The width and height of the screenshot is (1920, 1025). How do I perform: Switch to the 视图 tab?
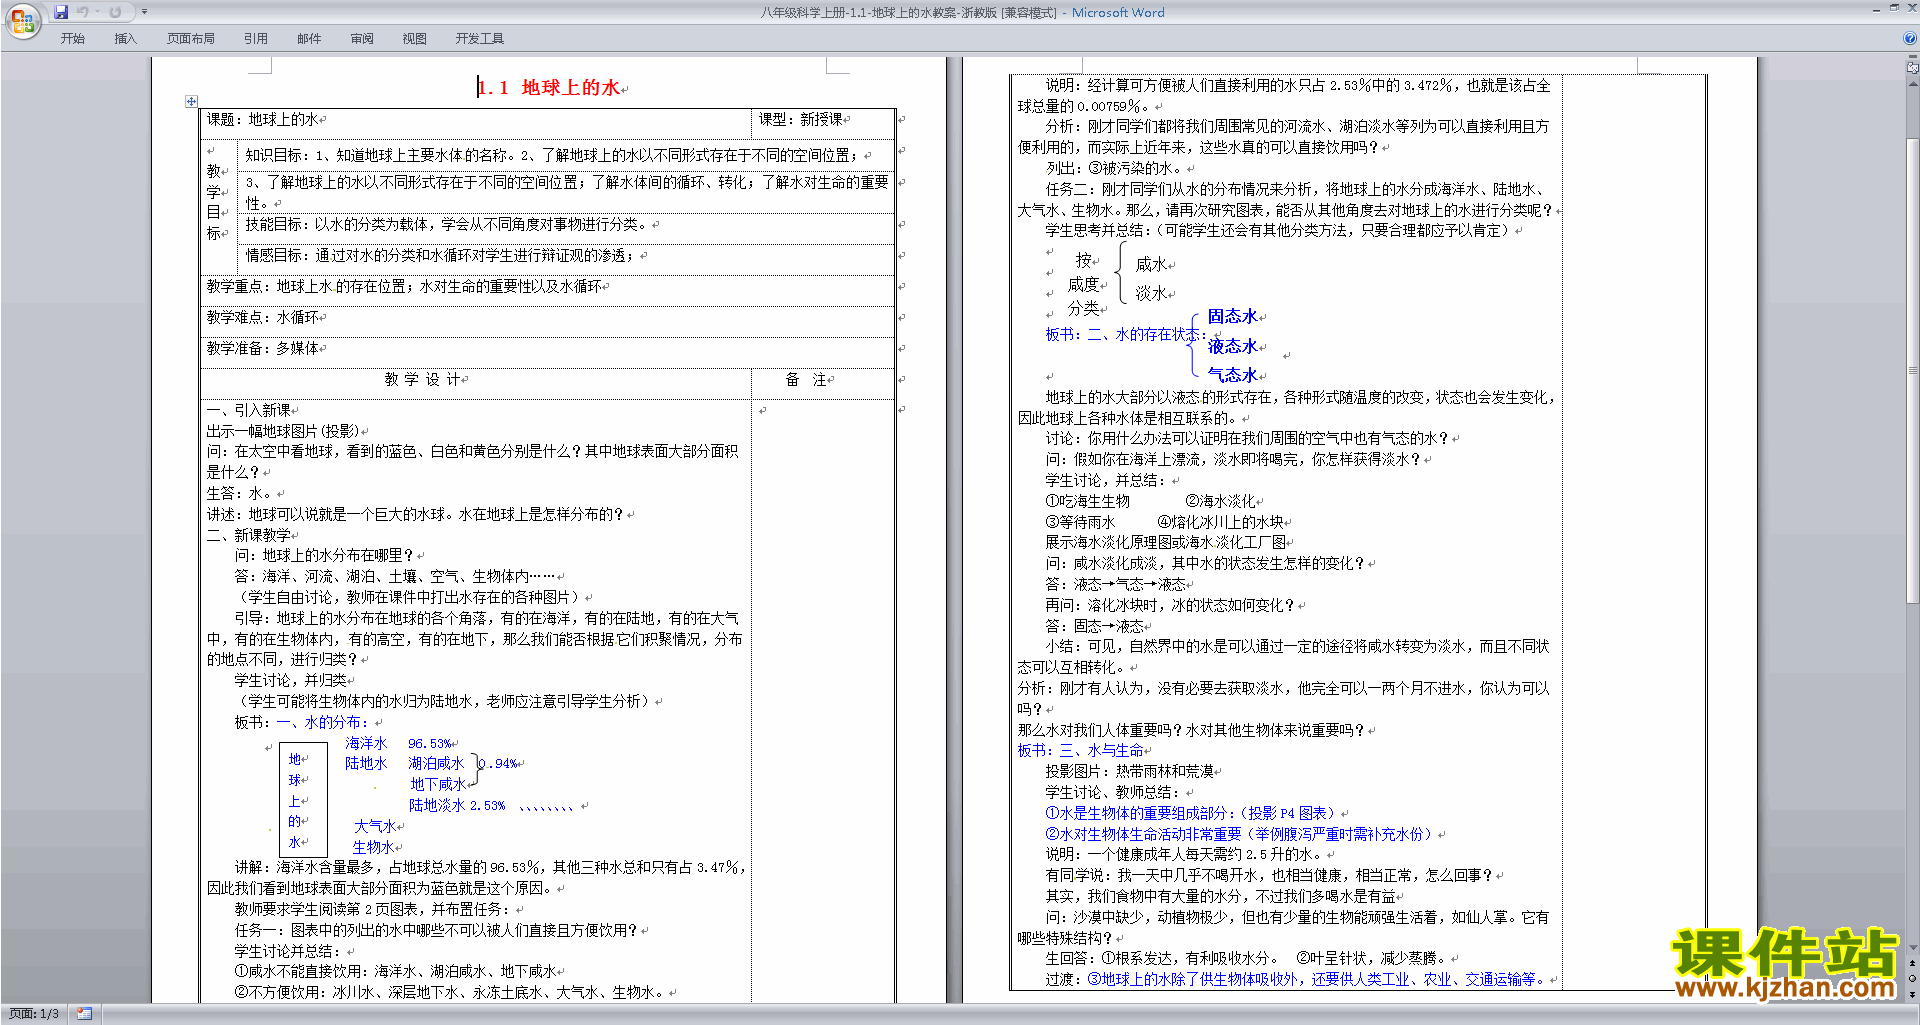tap(415, 39)
